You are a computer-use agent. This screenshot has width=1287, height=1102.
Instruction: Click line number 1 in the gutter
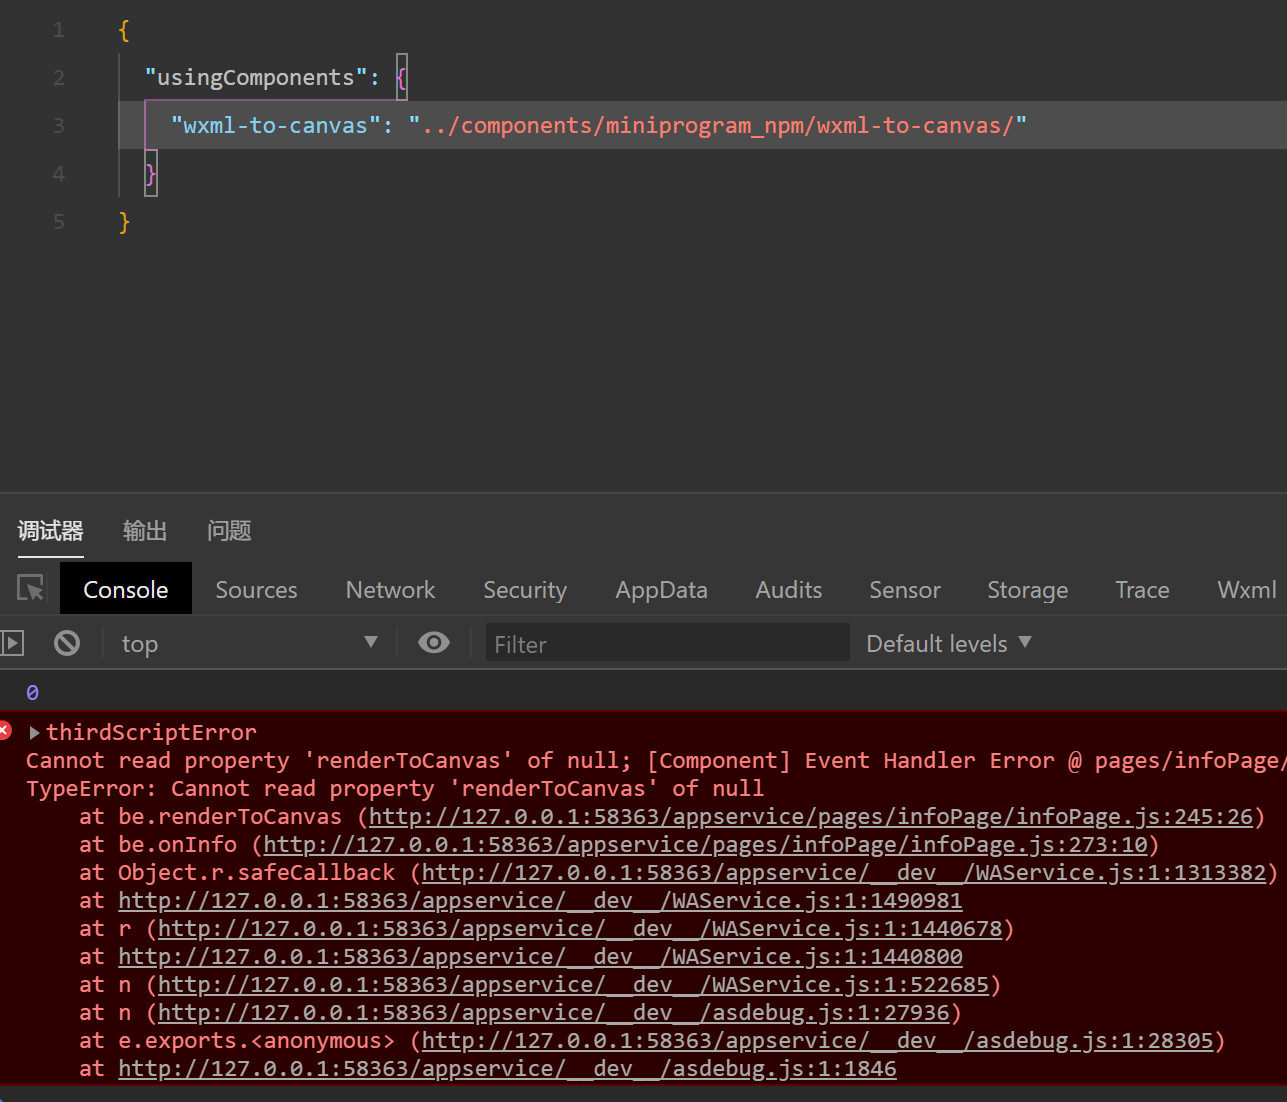59,30
